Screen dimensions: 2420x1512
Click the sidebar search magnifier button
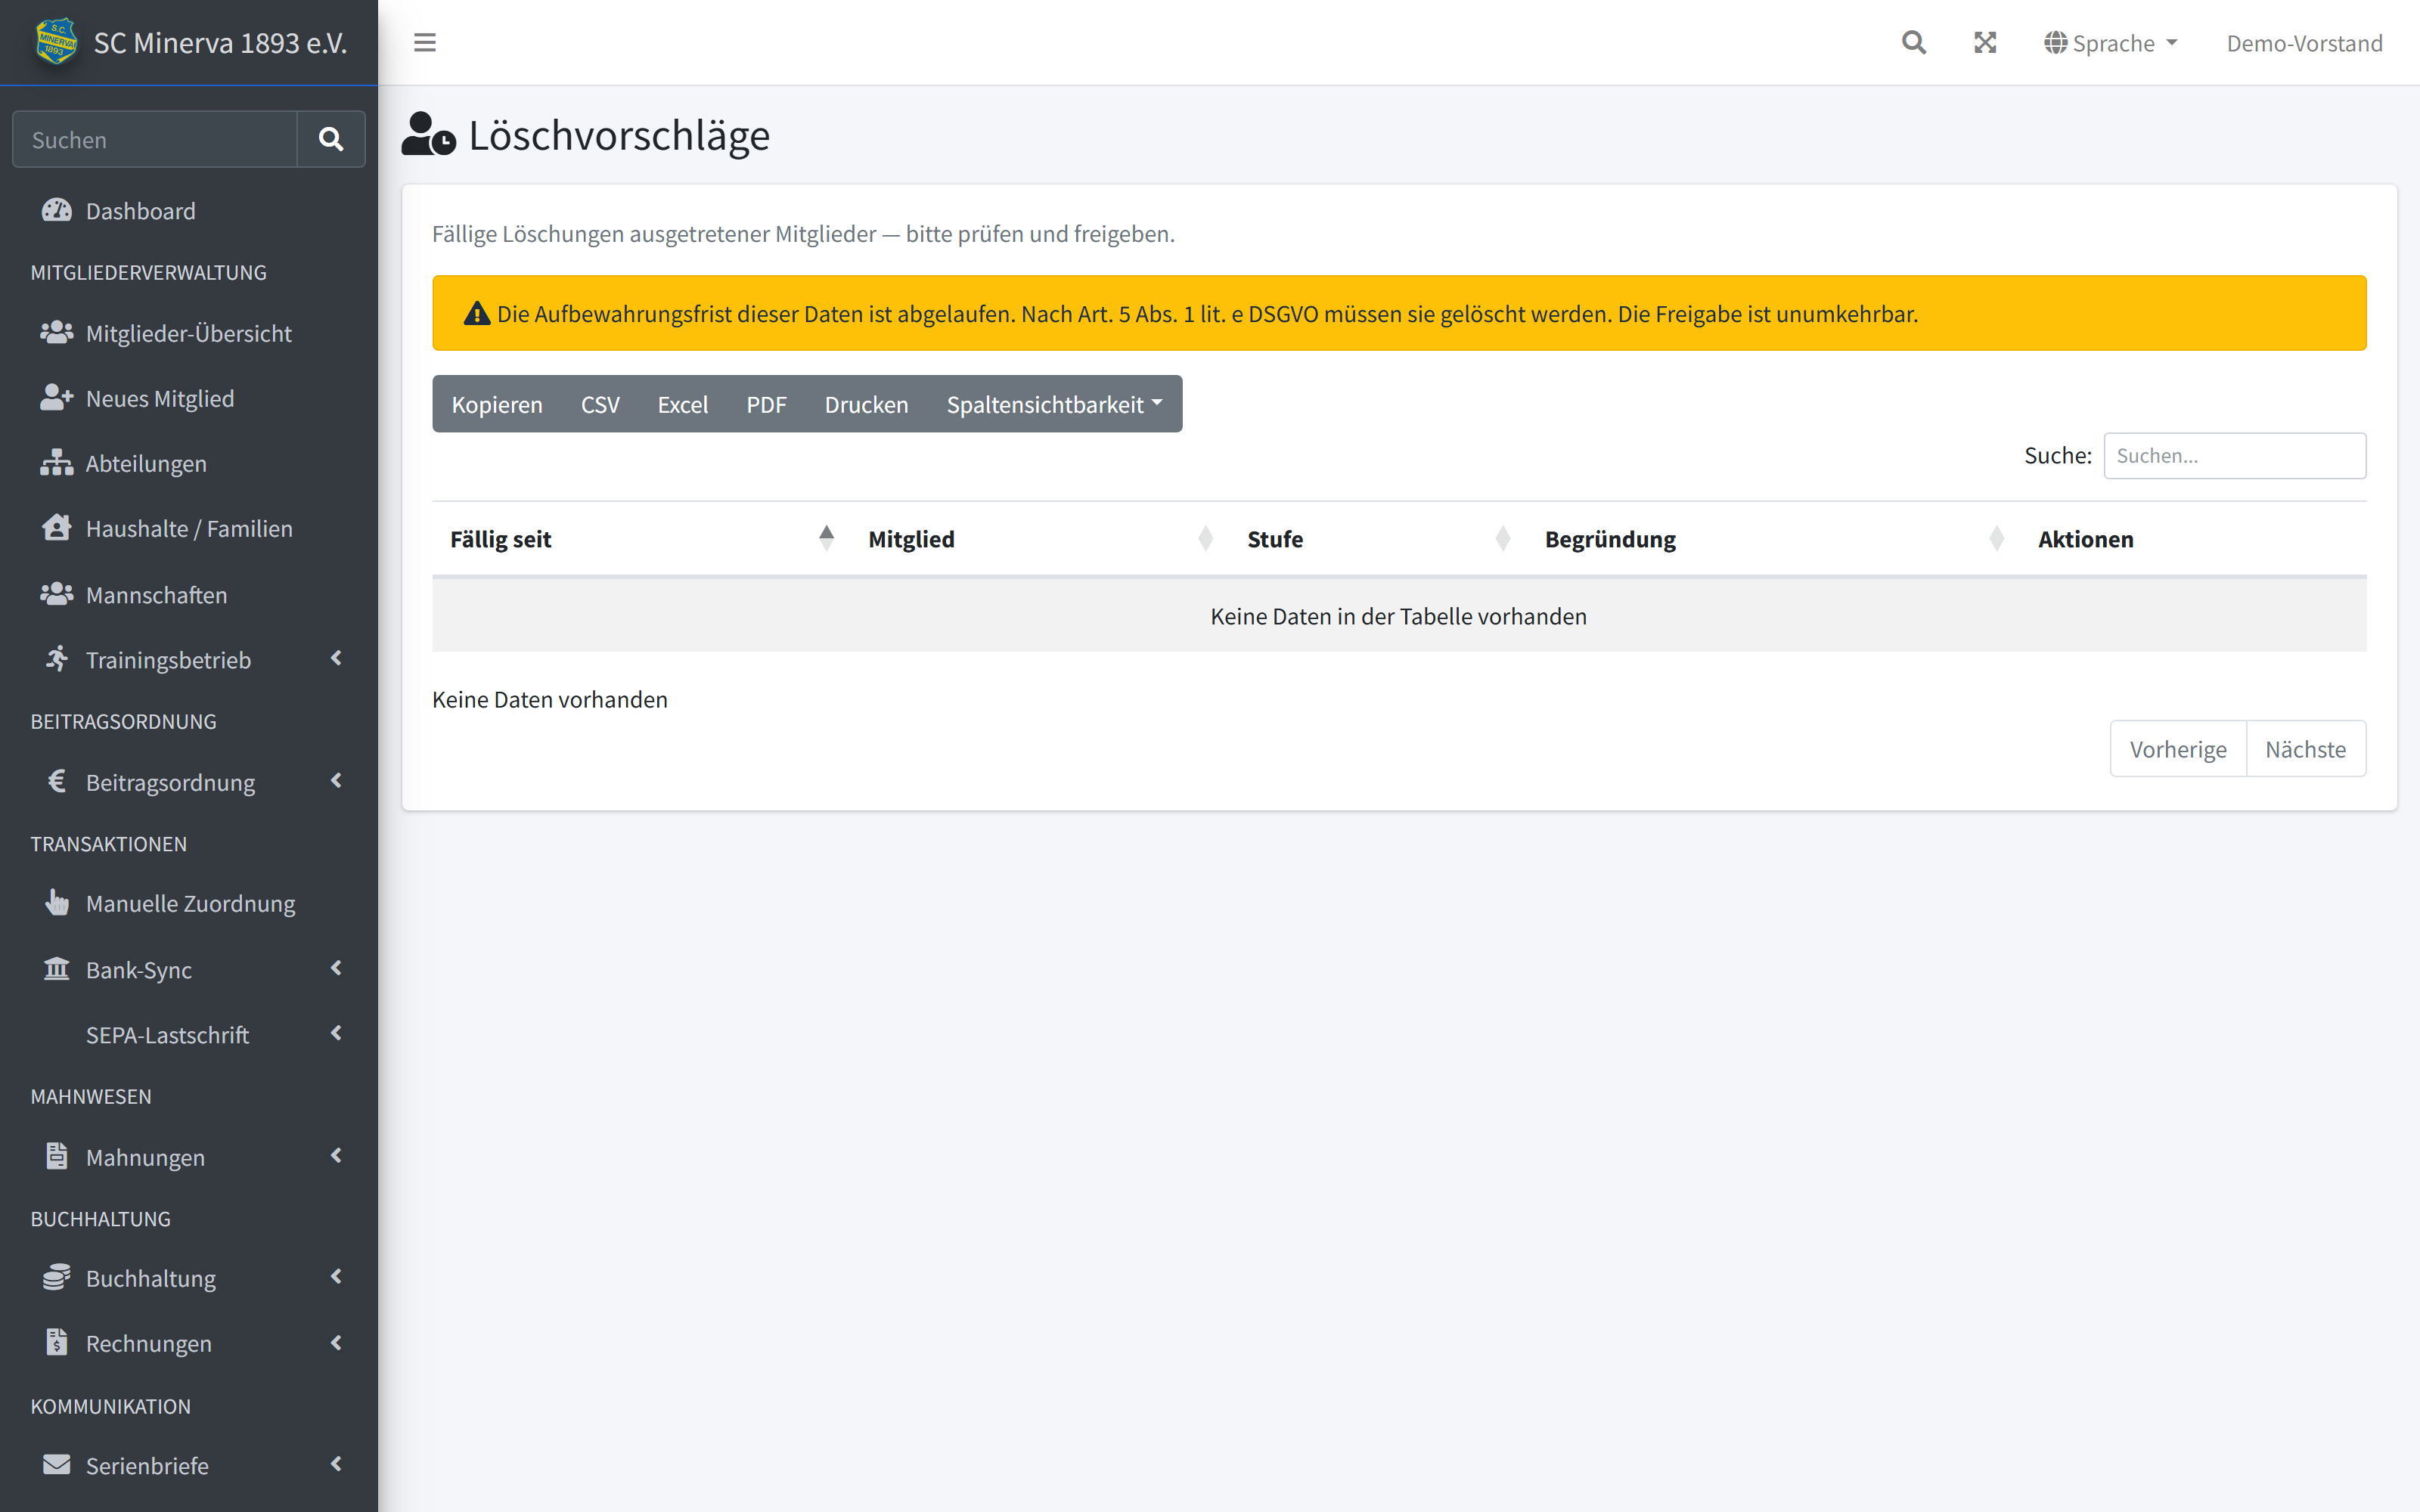[x=331, y=139]
